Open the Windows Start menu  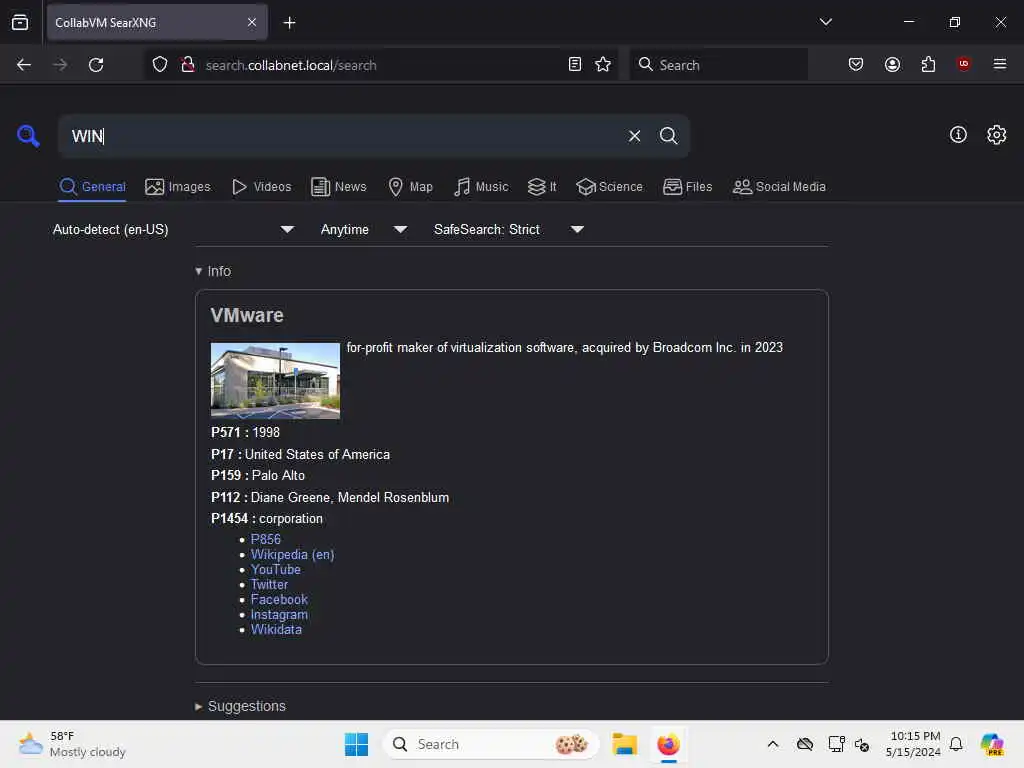click(x=356, y=744)
